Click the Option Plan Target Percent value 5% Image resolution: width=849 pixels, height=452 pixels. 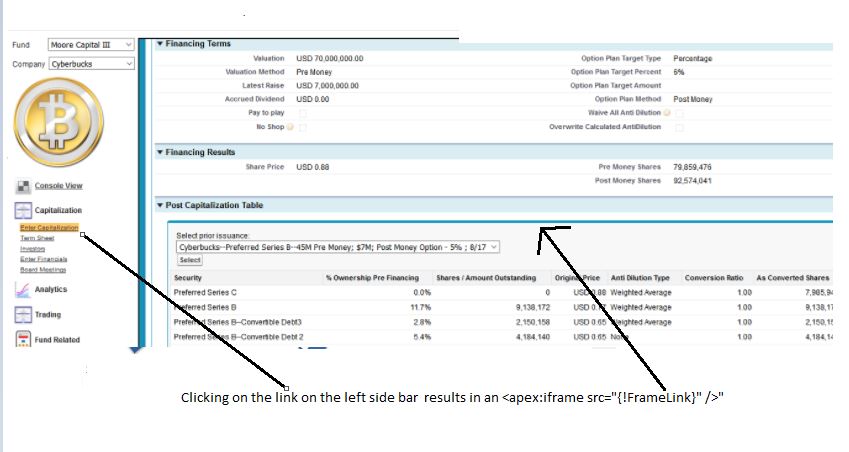click(x=679, y=72)
